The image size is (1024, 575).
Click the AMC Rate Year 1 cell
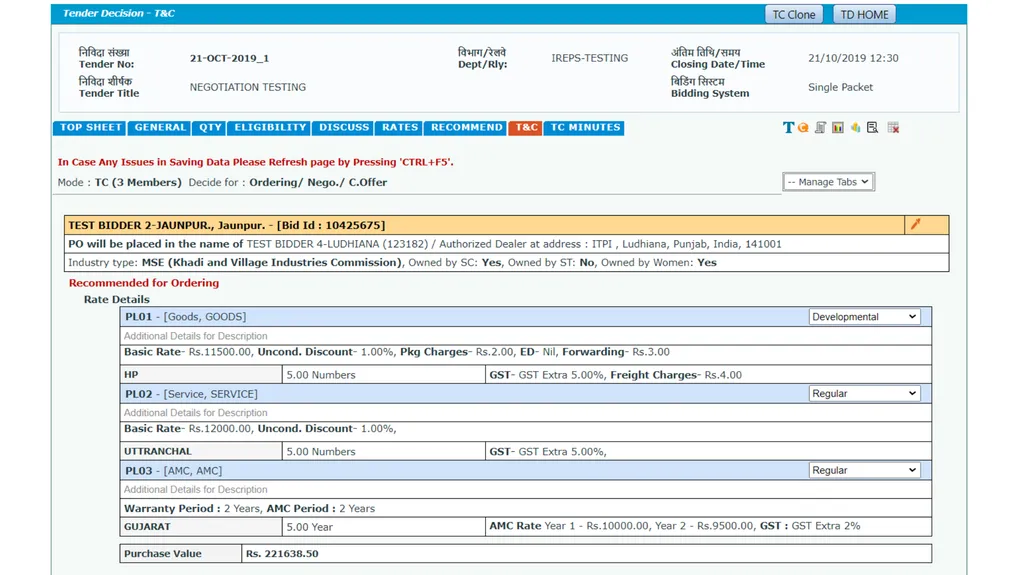[x=709, y=526]
